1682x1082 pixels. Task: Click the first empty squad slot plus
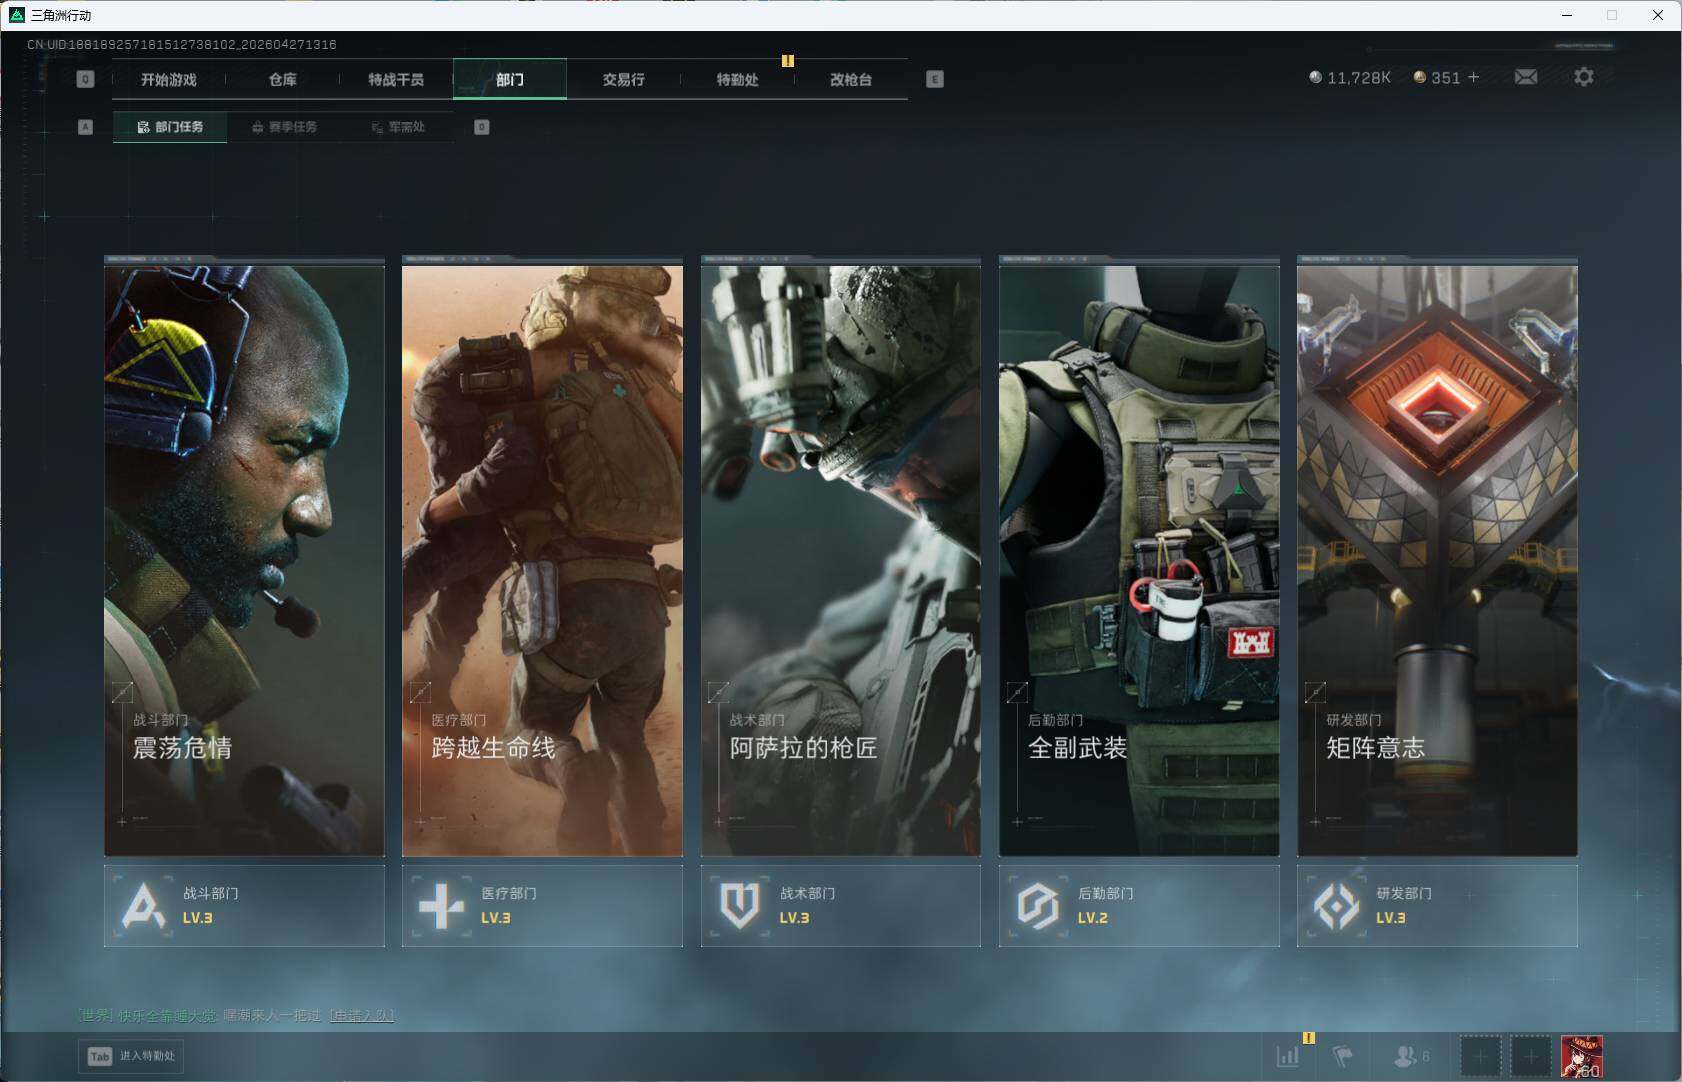point(1480,1056)
